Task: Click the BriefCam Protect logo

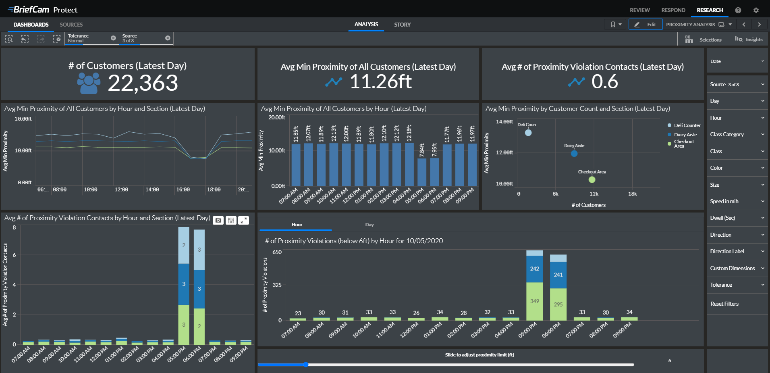Action: 42,10
